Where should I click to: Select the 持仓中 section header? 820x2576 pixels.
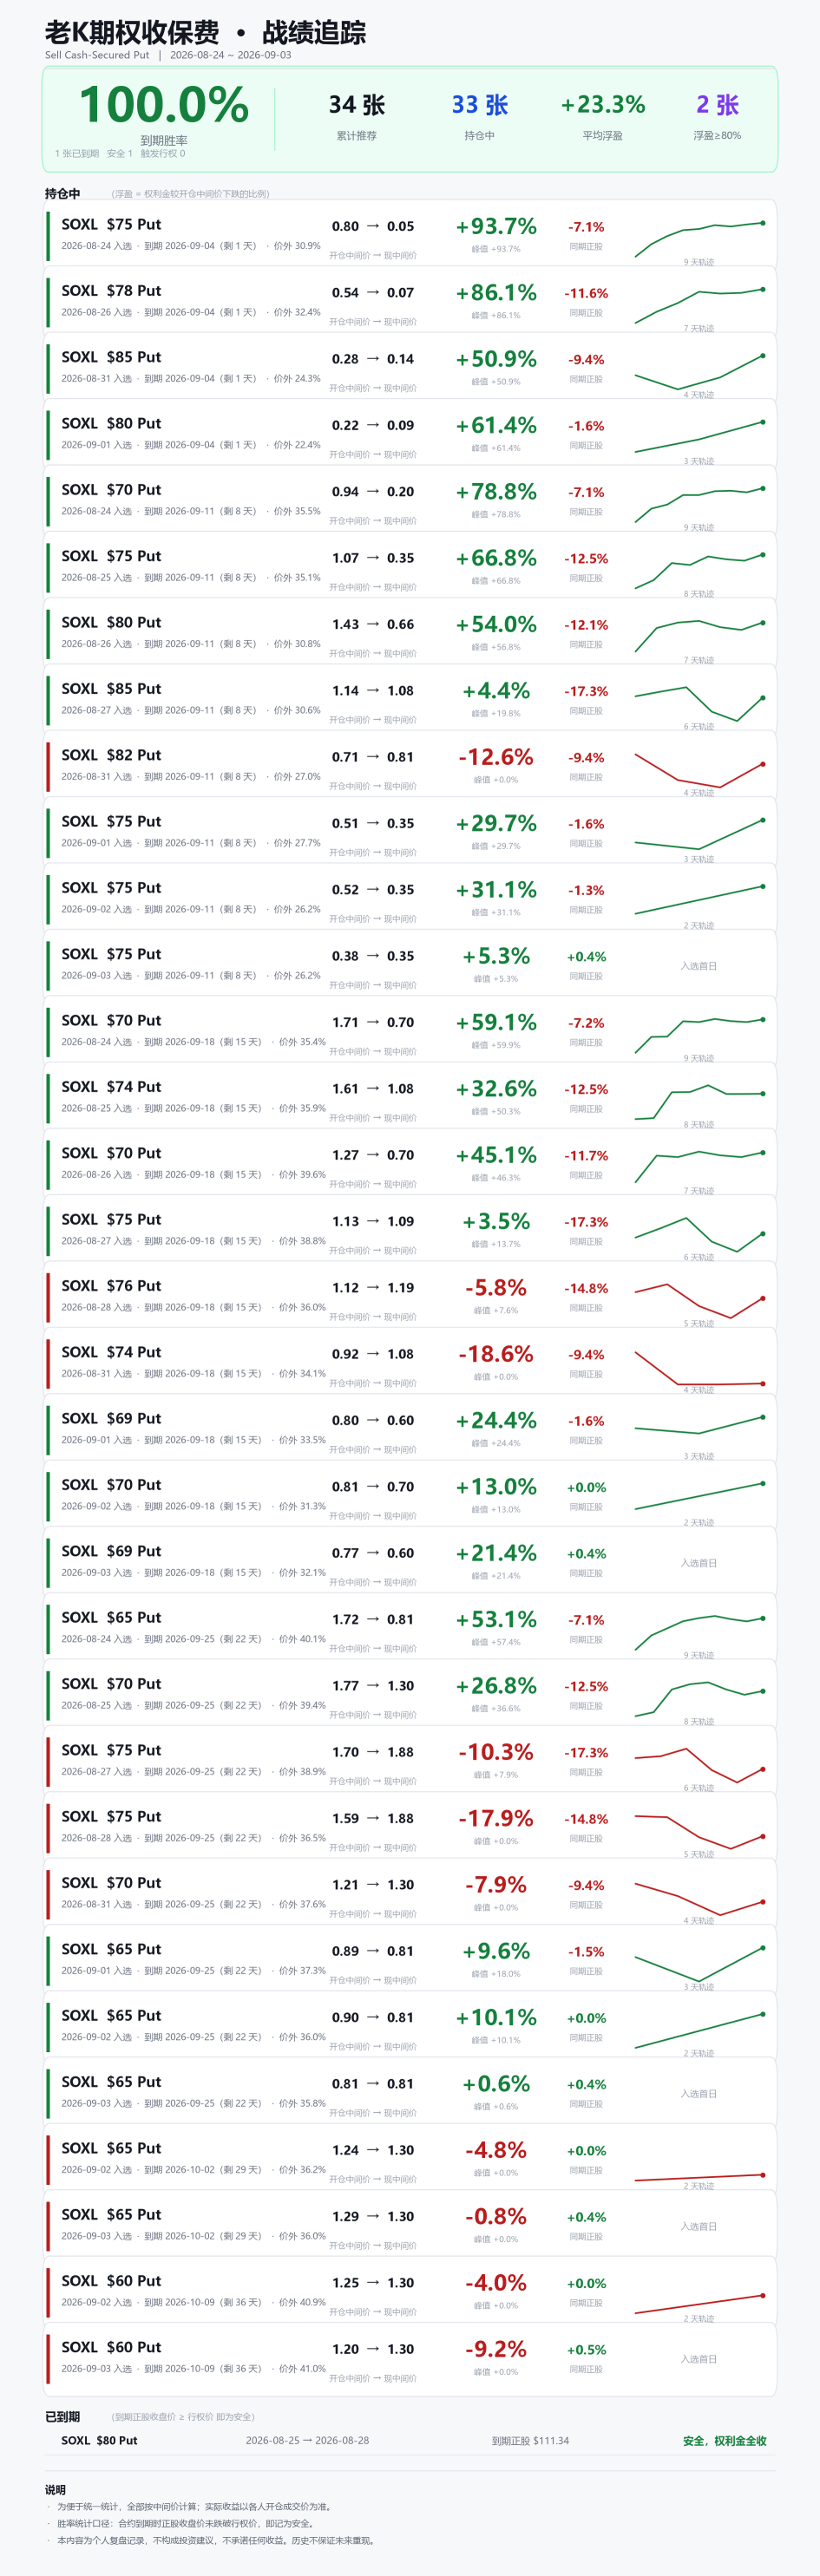(62, 194)
